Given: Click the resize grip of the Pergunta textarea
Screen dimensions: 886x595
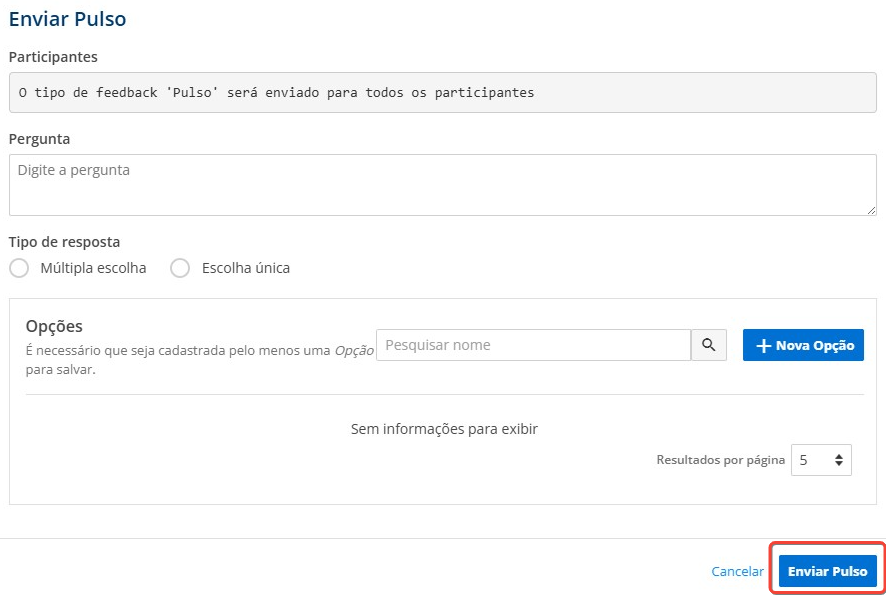Looking at the screenshot, I should click(x=871, y=210).
